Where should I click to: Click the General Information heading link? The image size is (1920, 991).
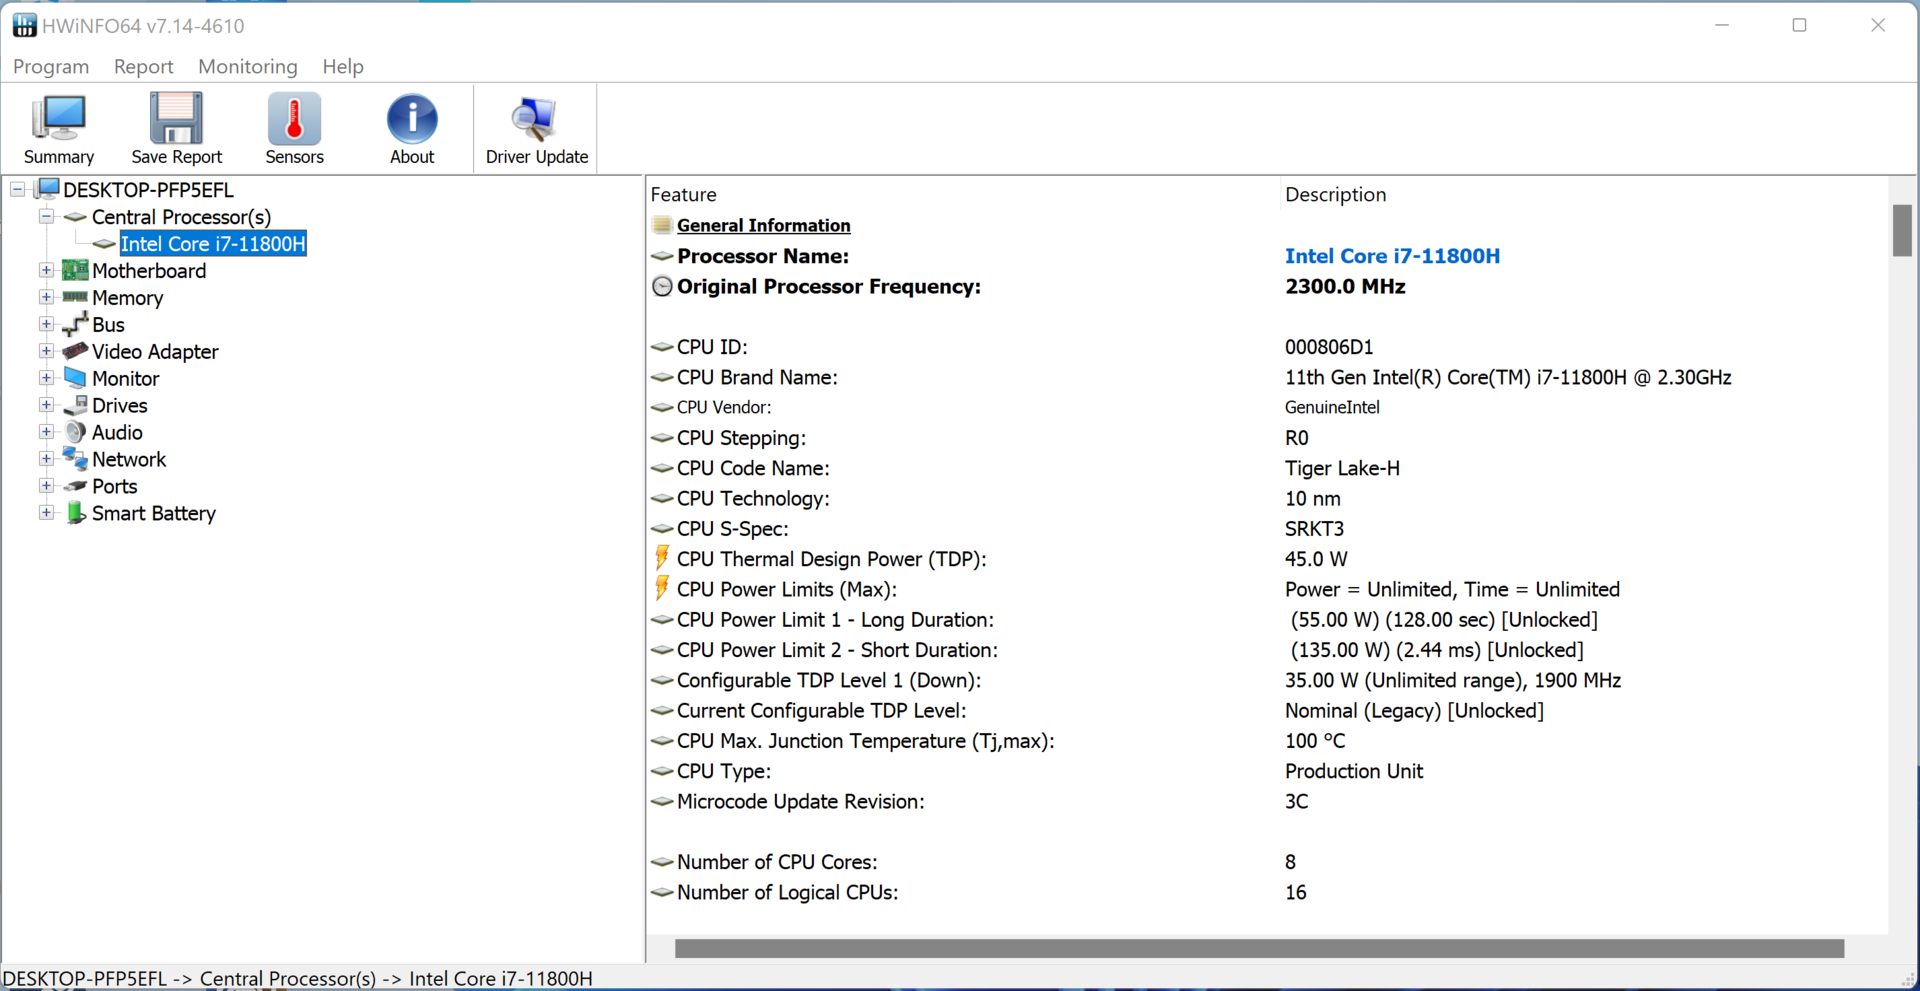[764, 226]
